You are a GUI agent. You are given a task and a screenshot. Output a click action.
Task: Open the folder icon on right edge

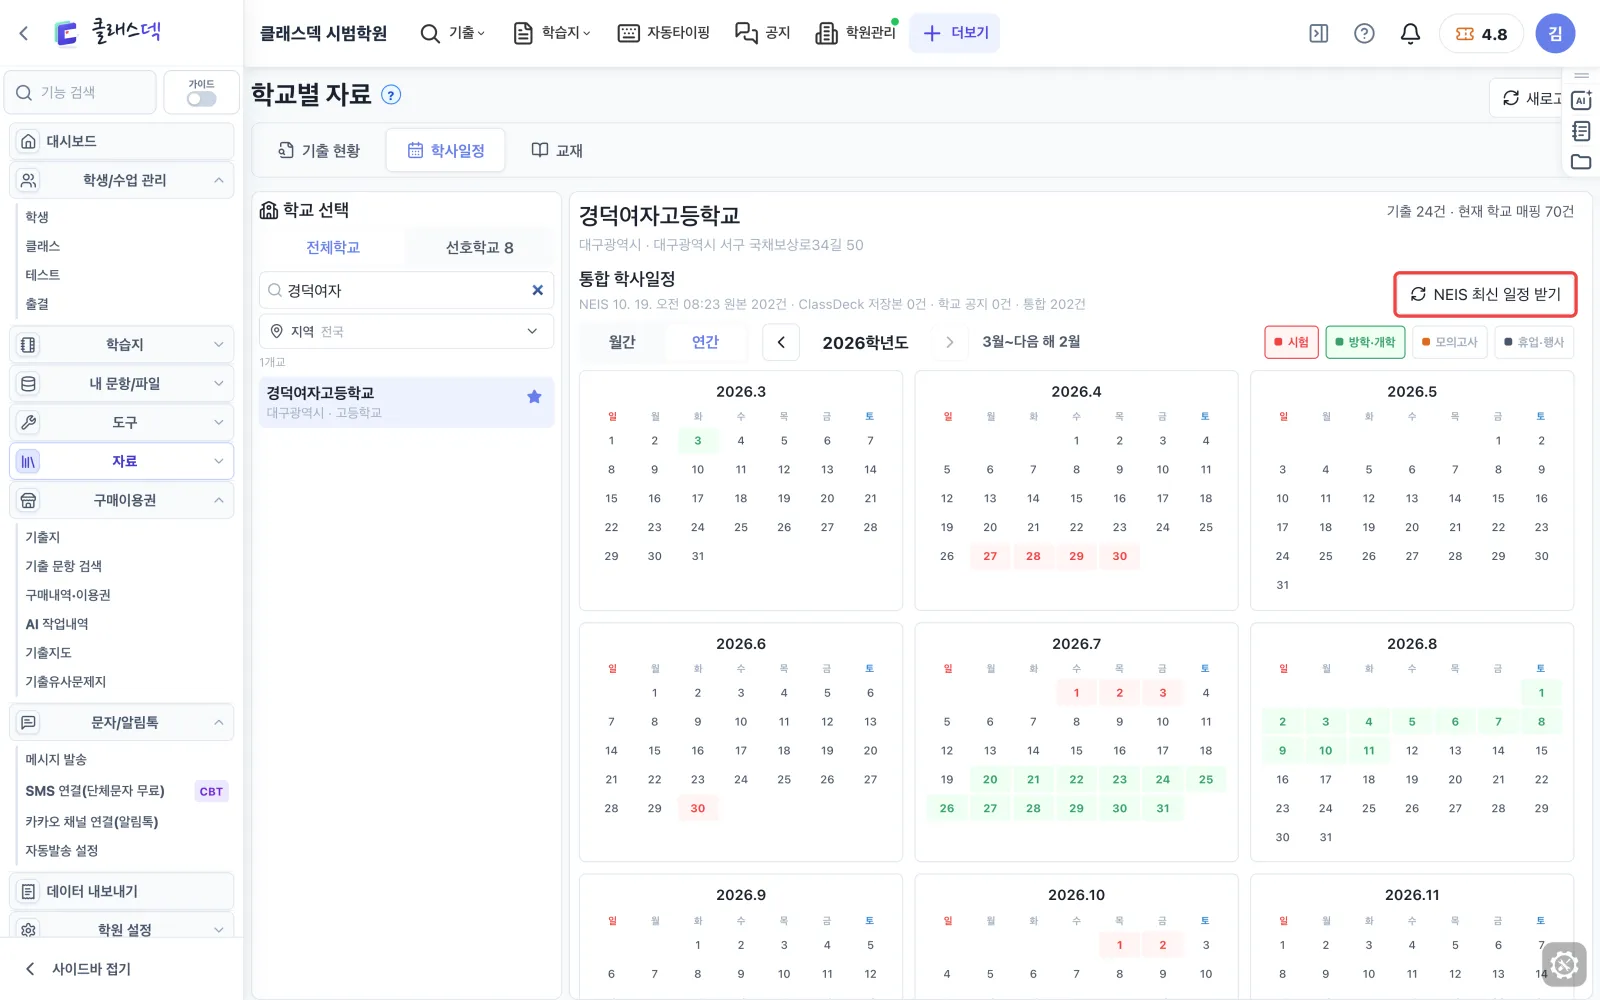[x=1581, y=162]
